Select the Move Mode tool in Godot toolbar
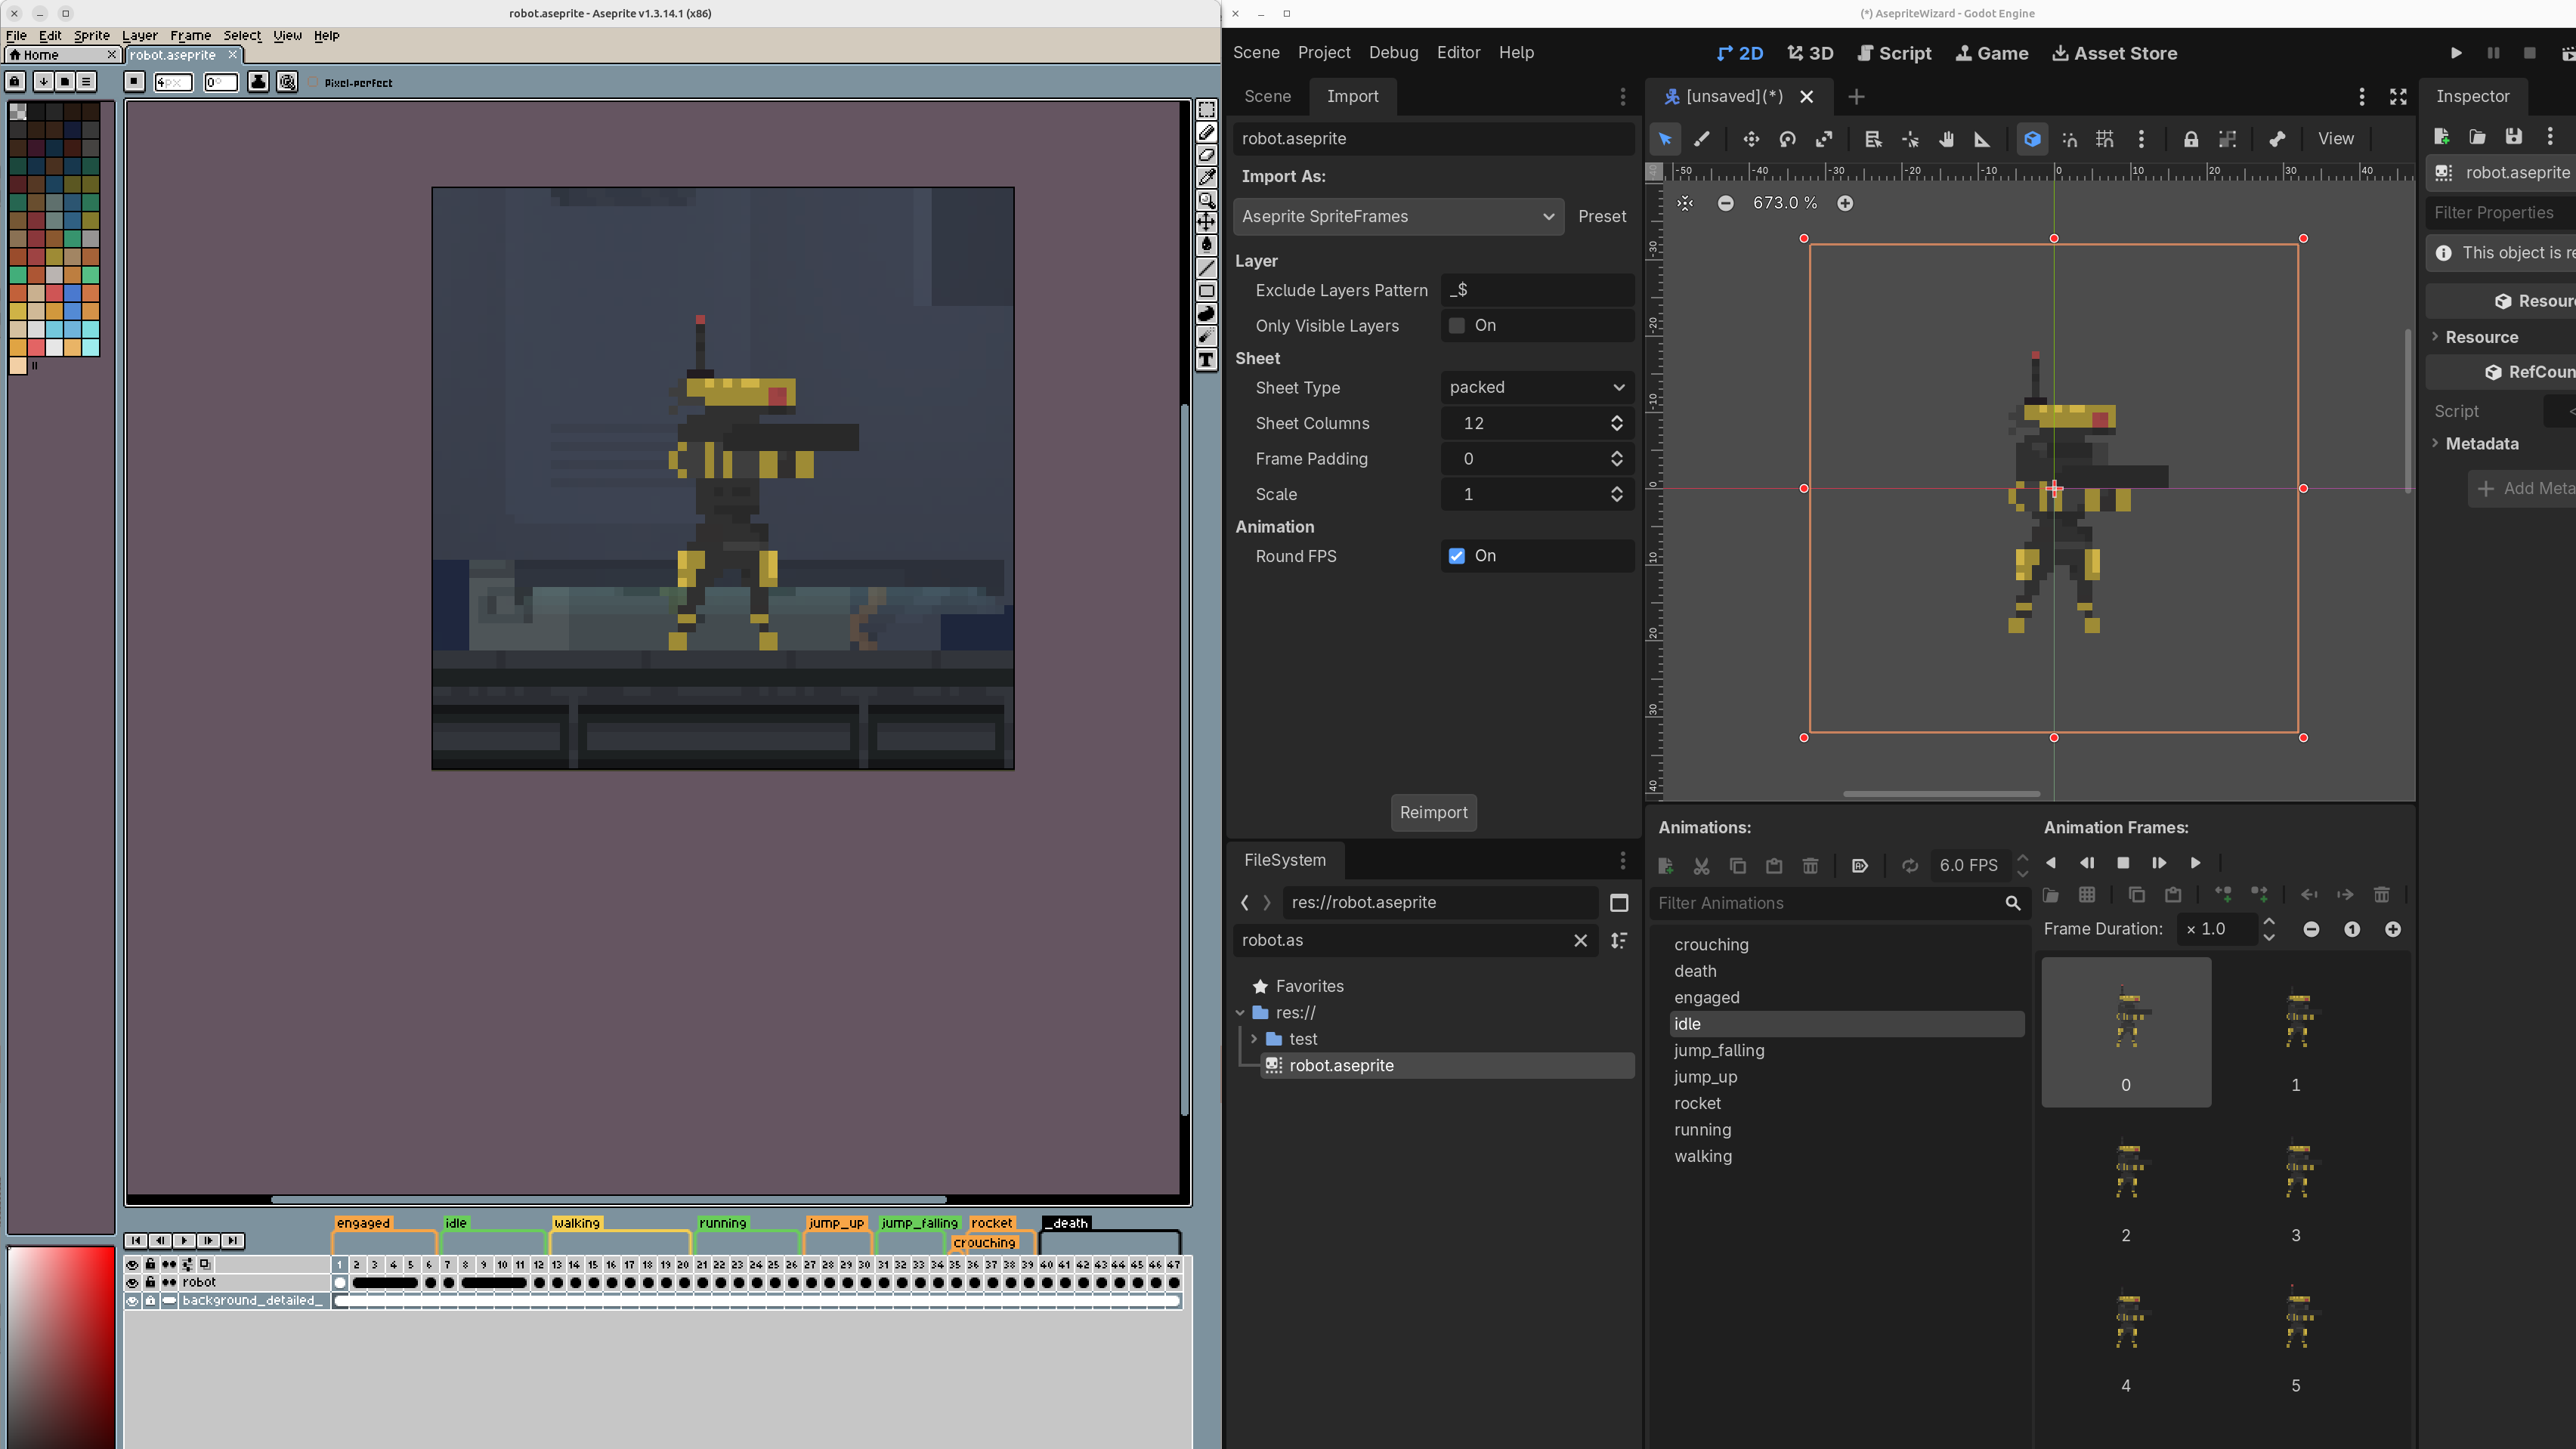Screen dimensions: 2576x1449 click(x=1751, y=139)
